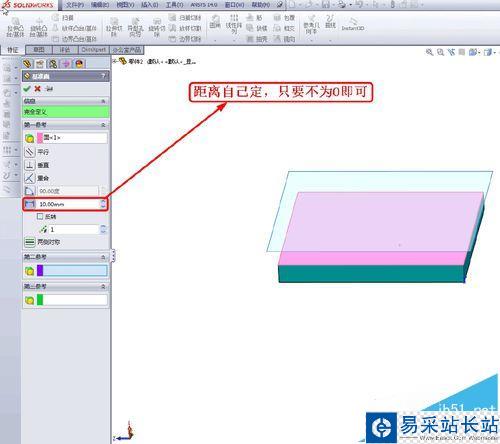Click the offset distance field showing 10.00mm
The width and height of the screenshot is (500, 444).
(x=68, y=204)
